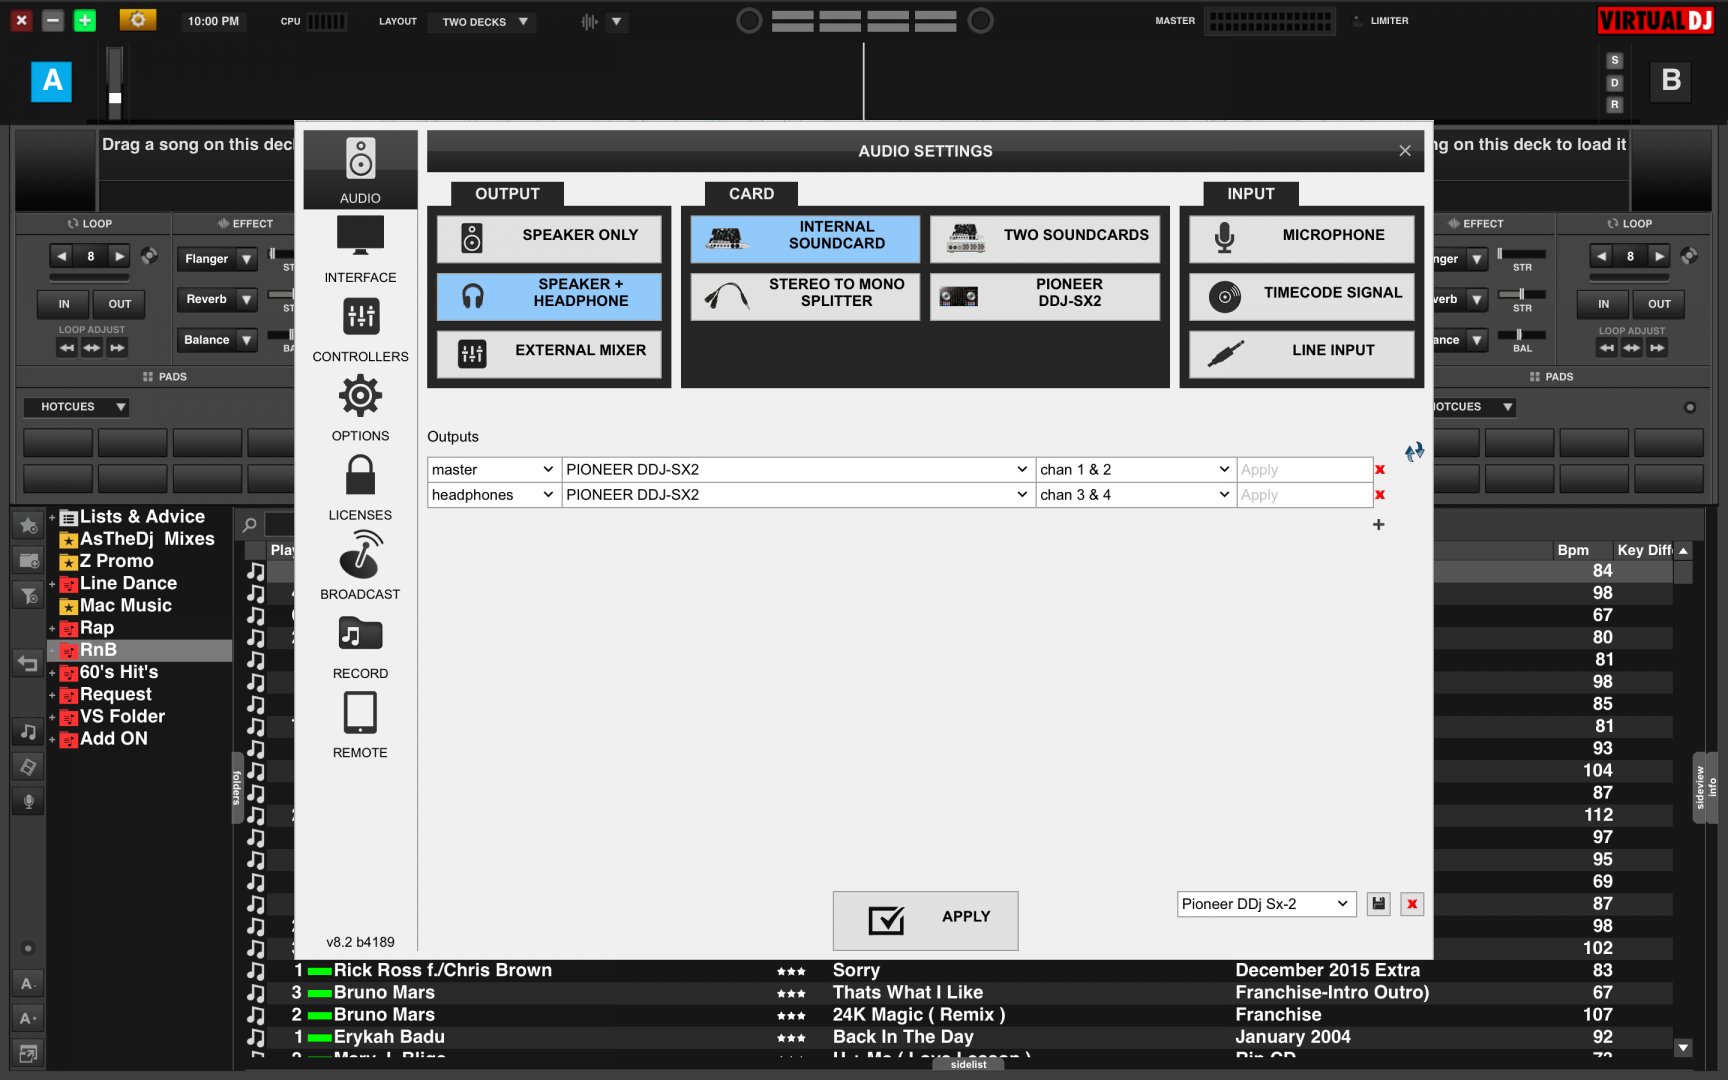The height and width of the screenshot is (1080, 1728).
Task: Open the left deck Hotcues pads dropdown
Action: (77, 407)
